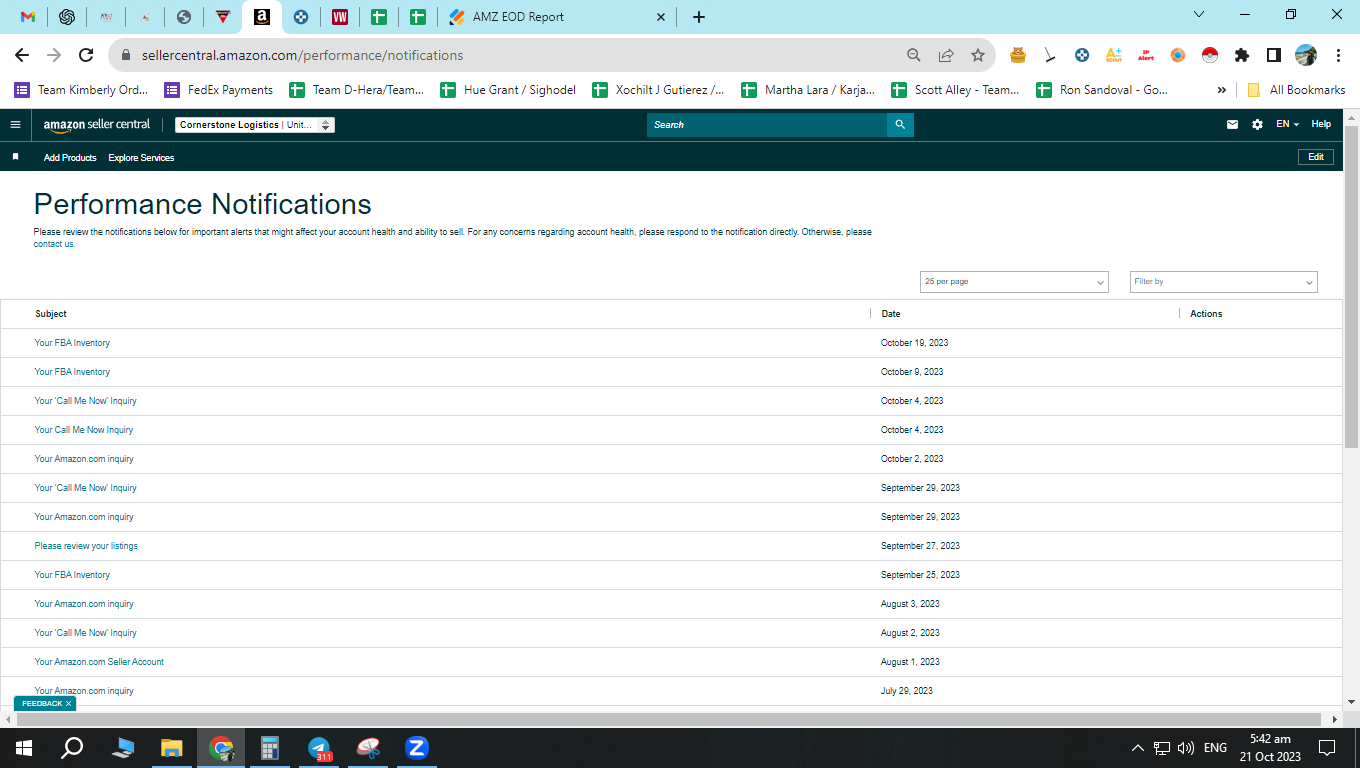Expand the bookmarks bar overflow chevron
1360x768 pixels.
pyautogui.click(x=1221, y=90)
